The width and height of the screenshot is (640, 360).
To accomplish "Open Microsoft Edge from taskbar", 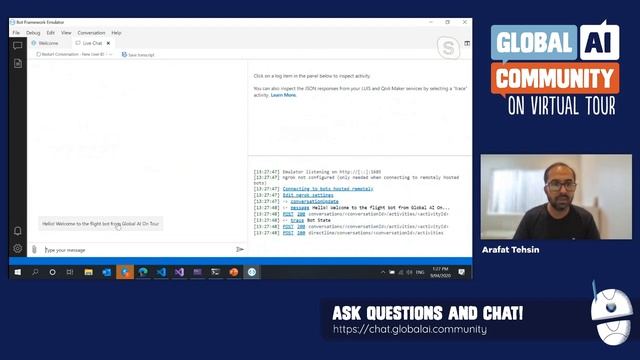I will (x=143, y=272).
